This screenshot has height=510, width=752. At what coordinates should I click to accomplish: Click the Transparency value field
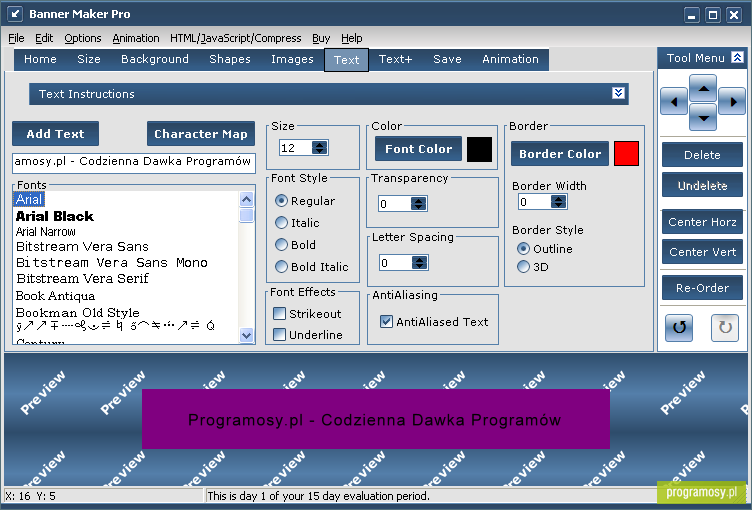[394, 204]
